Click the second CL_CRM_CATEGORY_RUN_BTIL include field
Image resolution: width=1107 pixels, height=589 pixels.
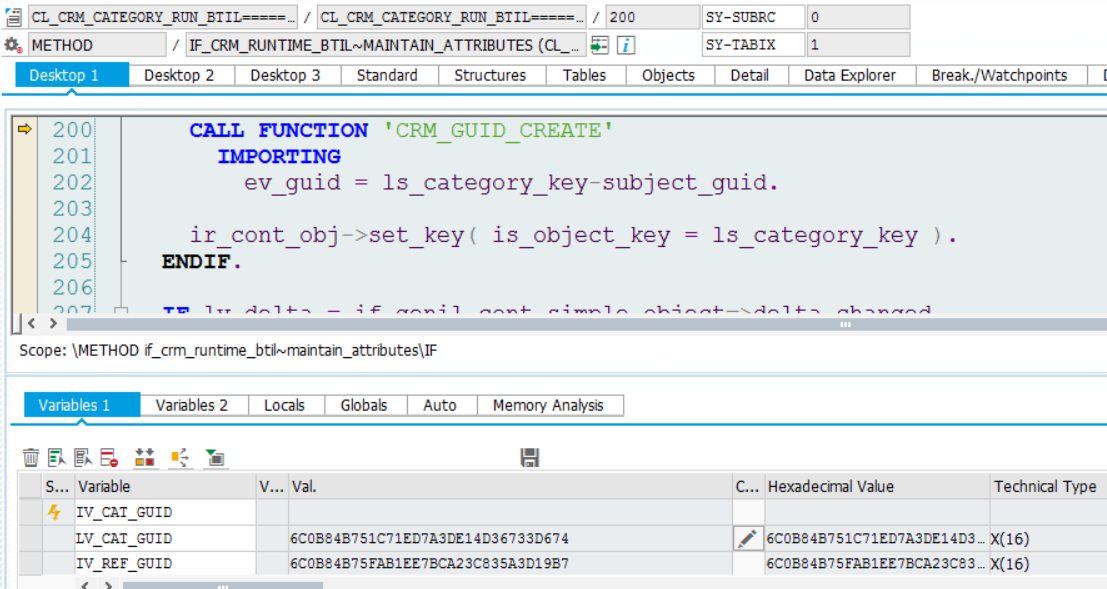click(x=451, y=17)
